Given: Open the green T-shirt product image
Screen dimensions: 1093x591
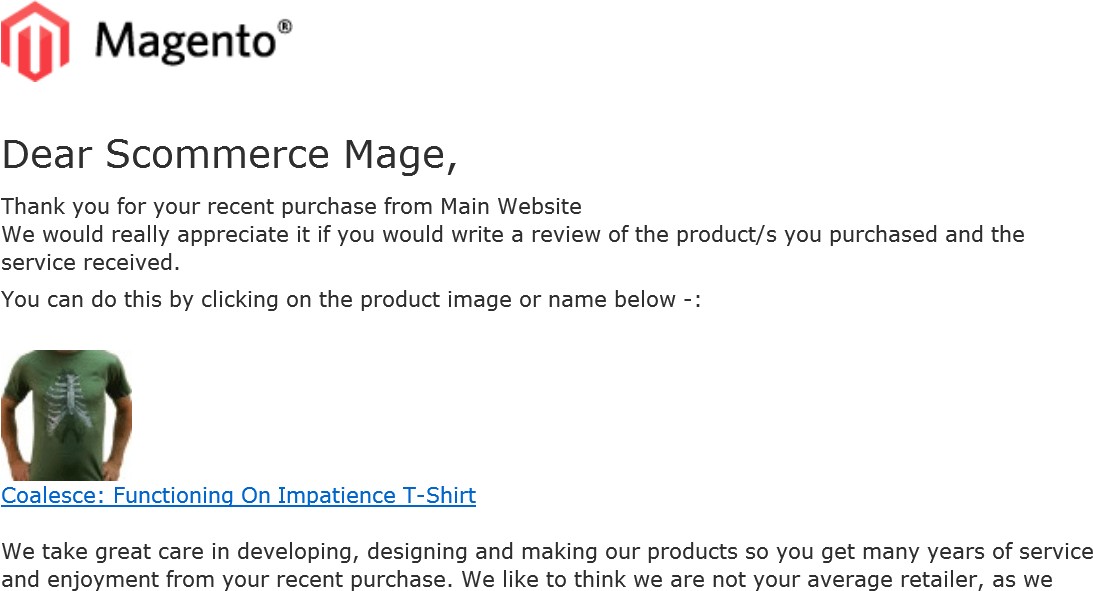Looking at the screenshot, I should [66, 415].
